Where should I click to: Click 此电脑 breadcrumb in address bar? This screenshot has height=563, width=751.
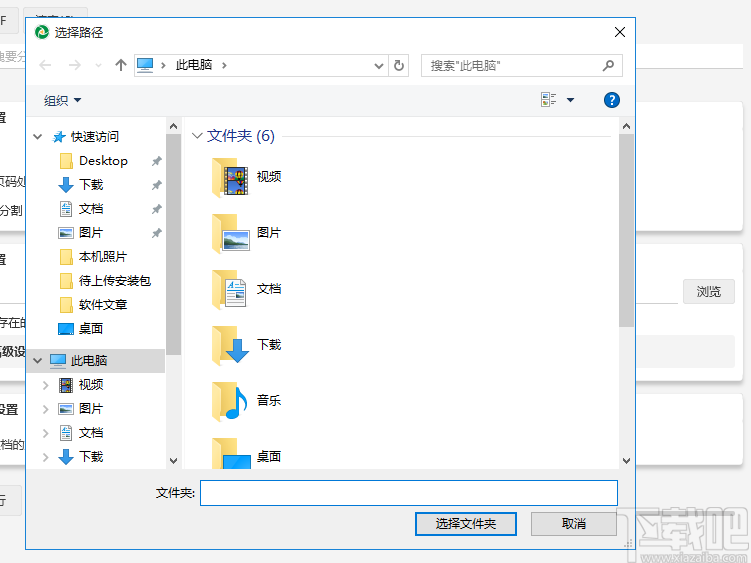pyautogui.click(x=194, y=65)
